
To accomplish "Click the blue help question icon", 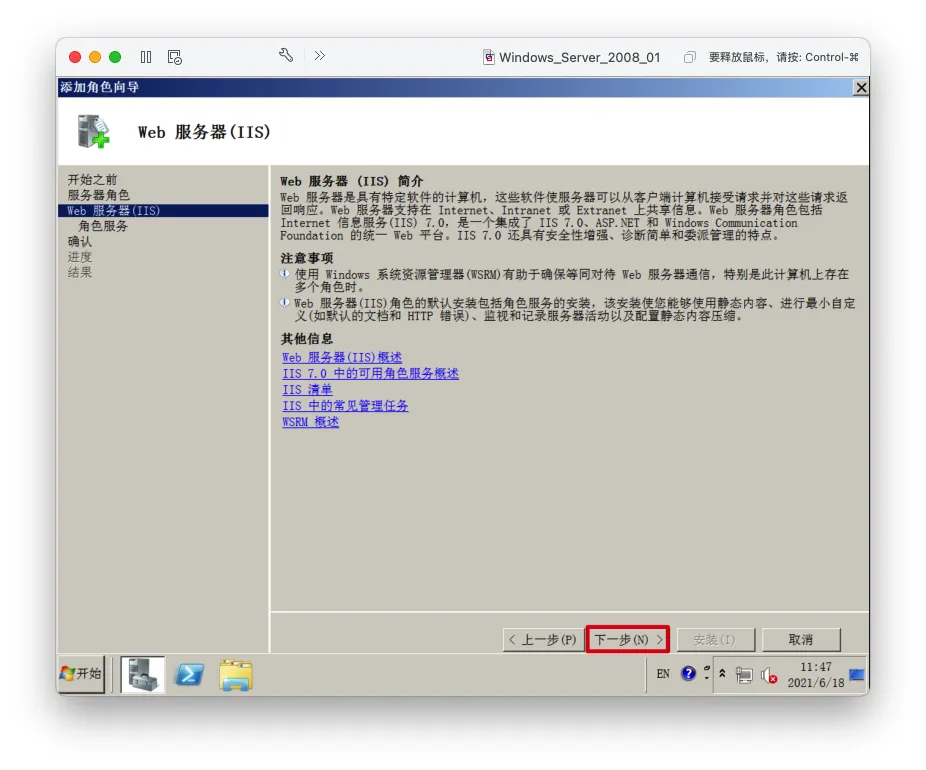I will pyautogui.click(x=688, y=673).
